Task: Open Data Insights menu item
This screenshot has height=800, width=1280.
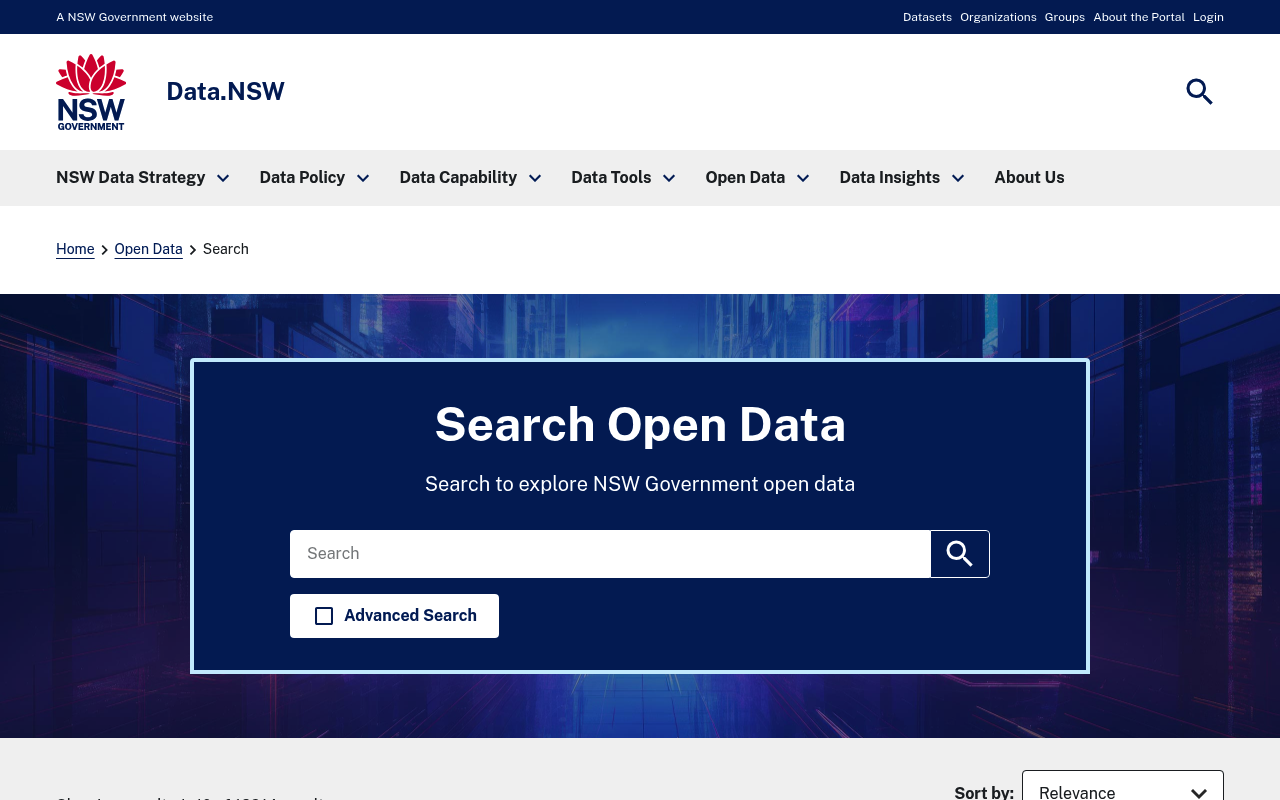Action: pos(890,177)
